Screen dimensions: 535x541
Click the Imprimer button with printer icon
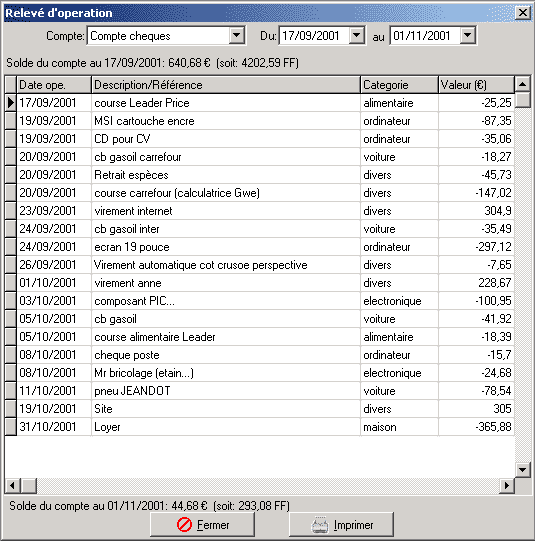(341, 524)
